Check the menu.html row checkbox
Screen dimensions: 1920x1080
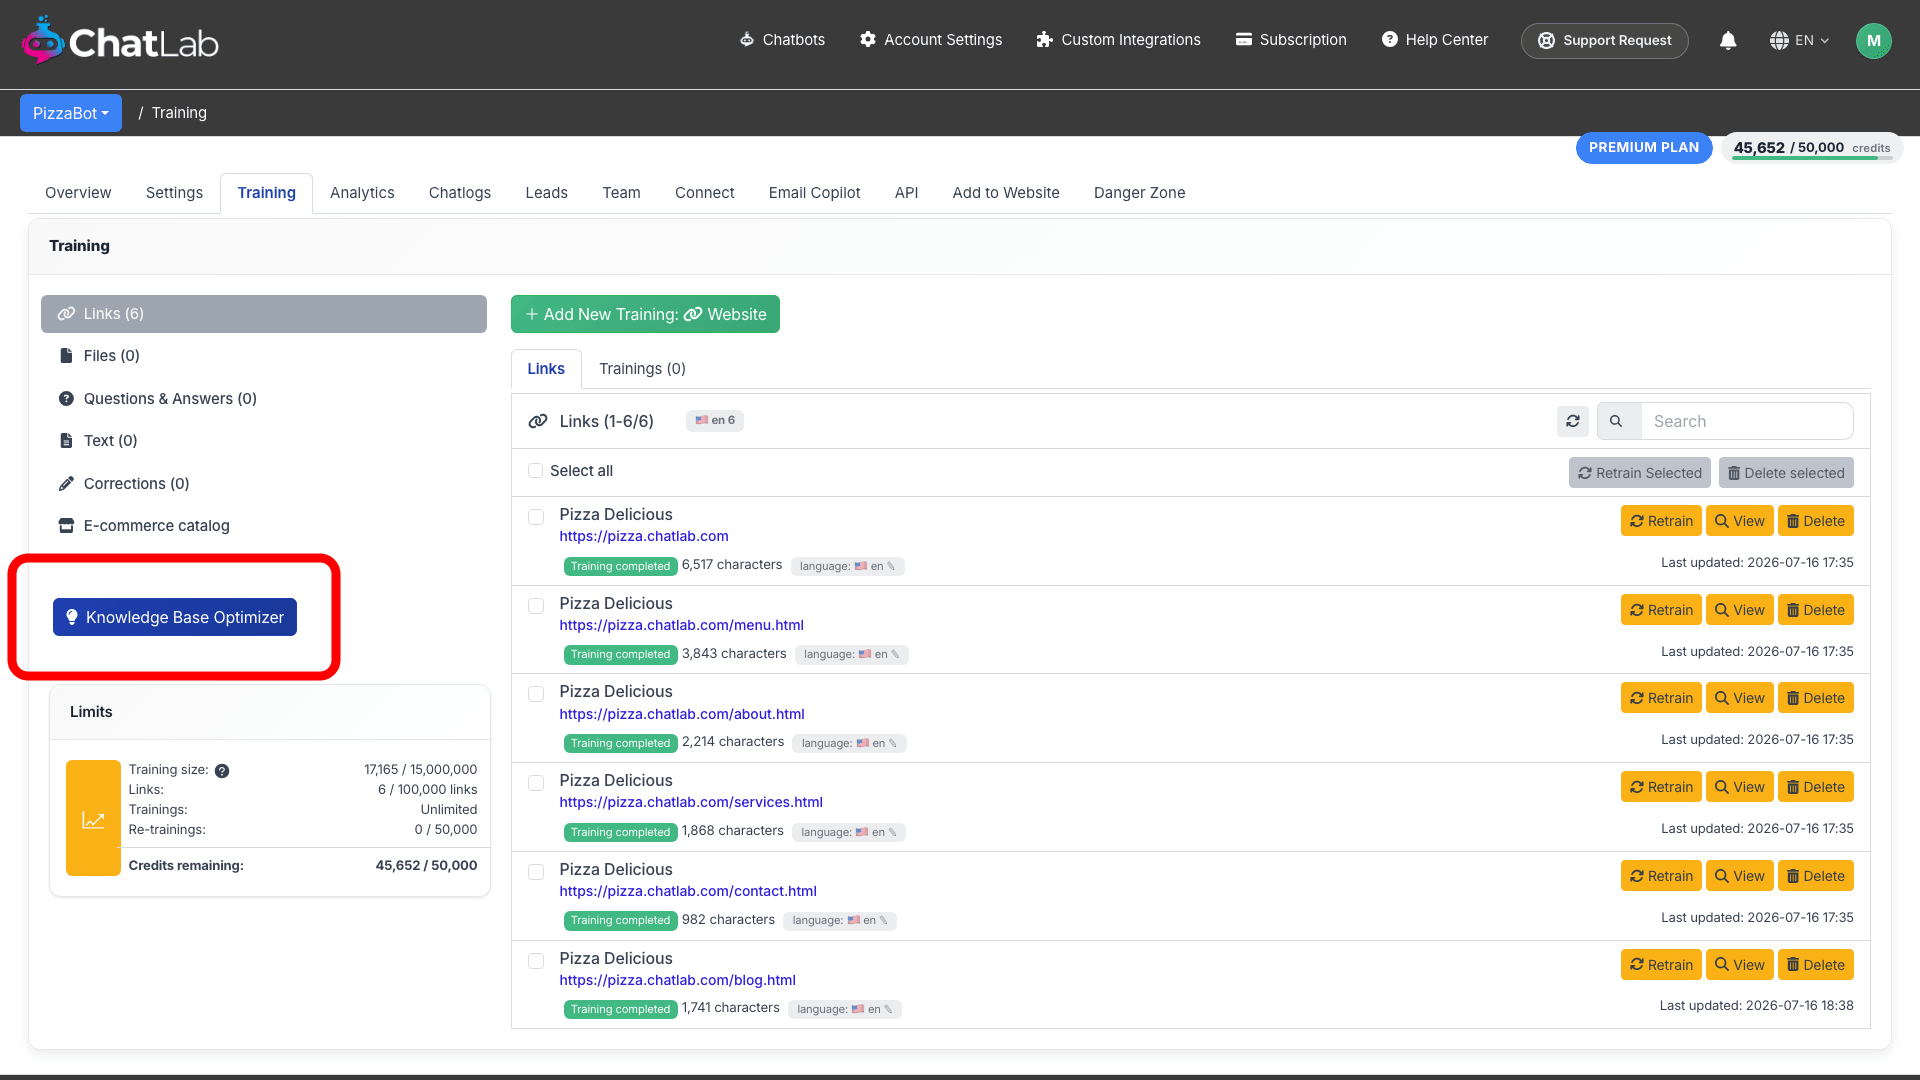pyautogui.click(x=536, y=606)
